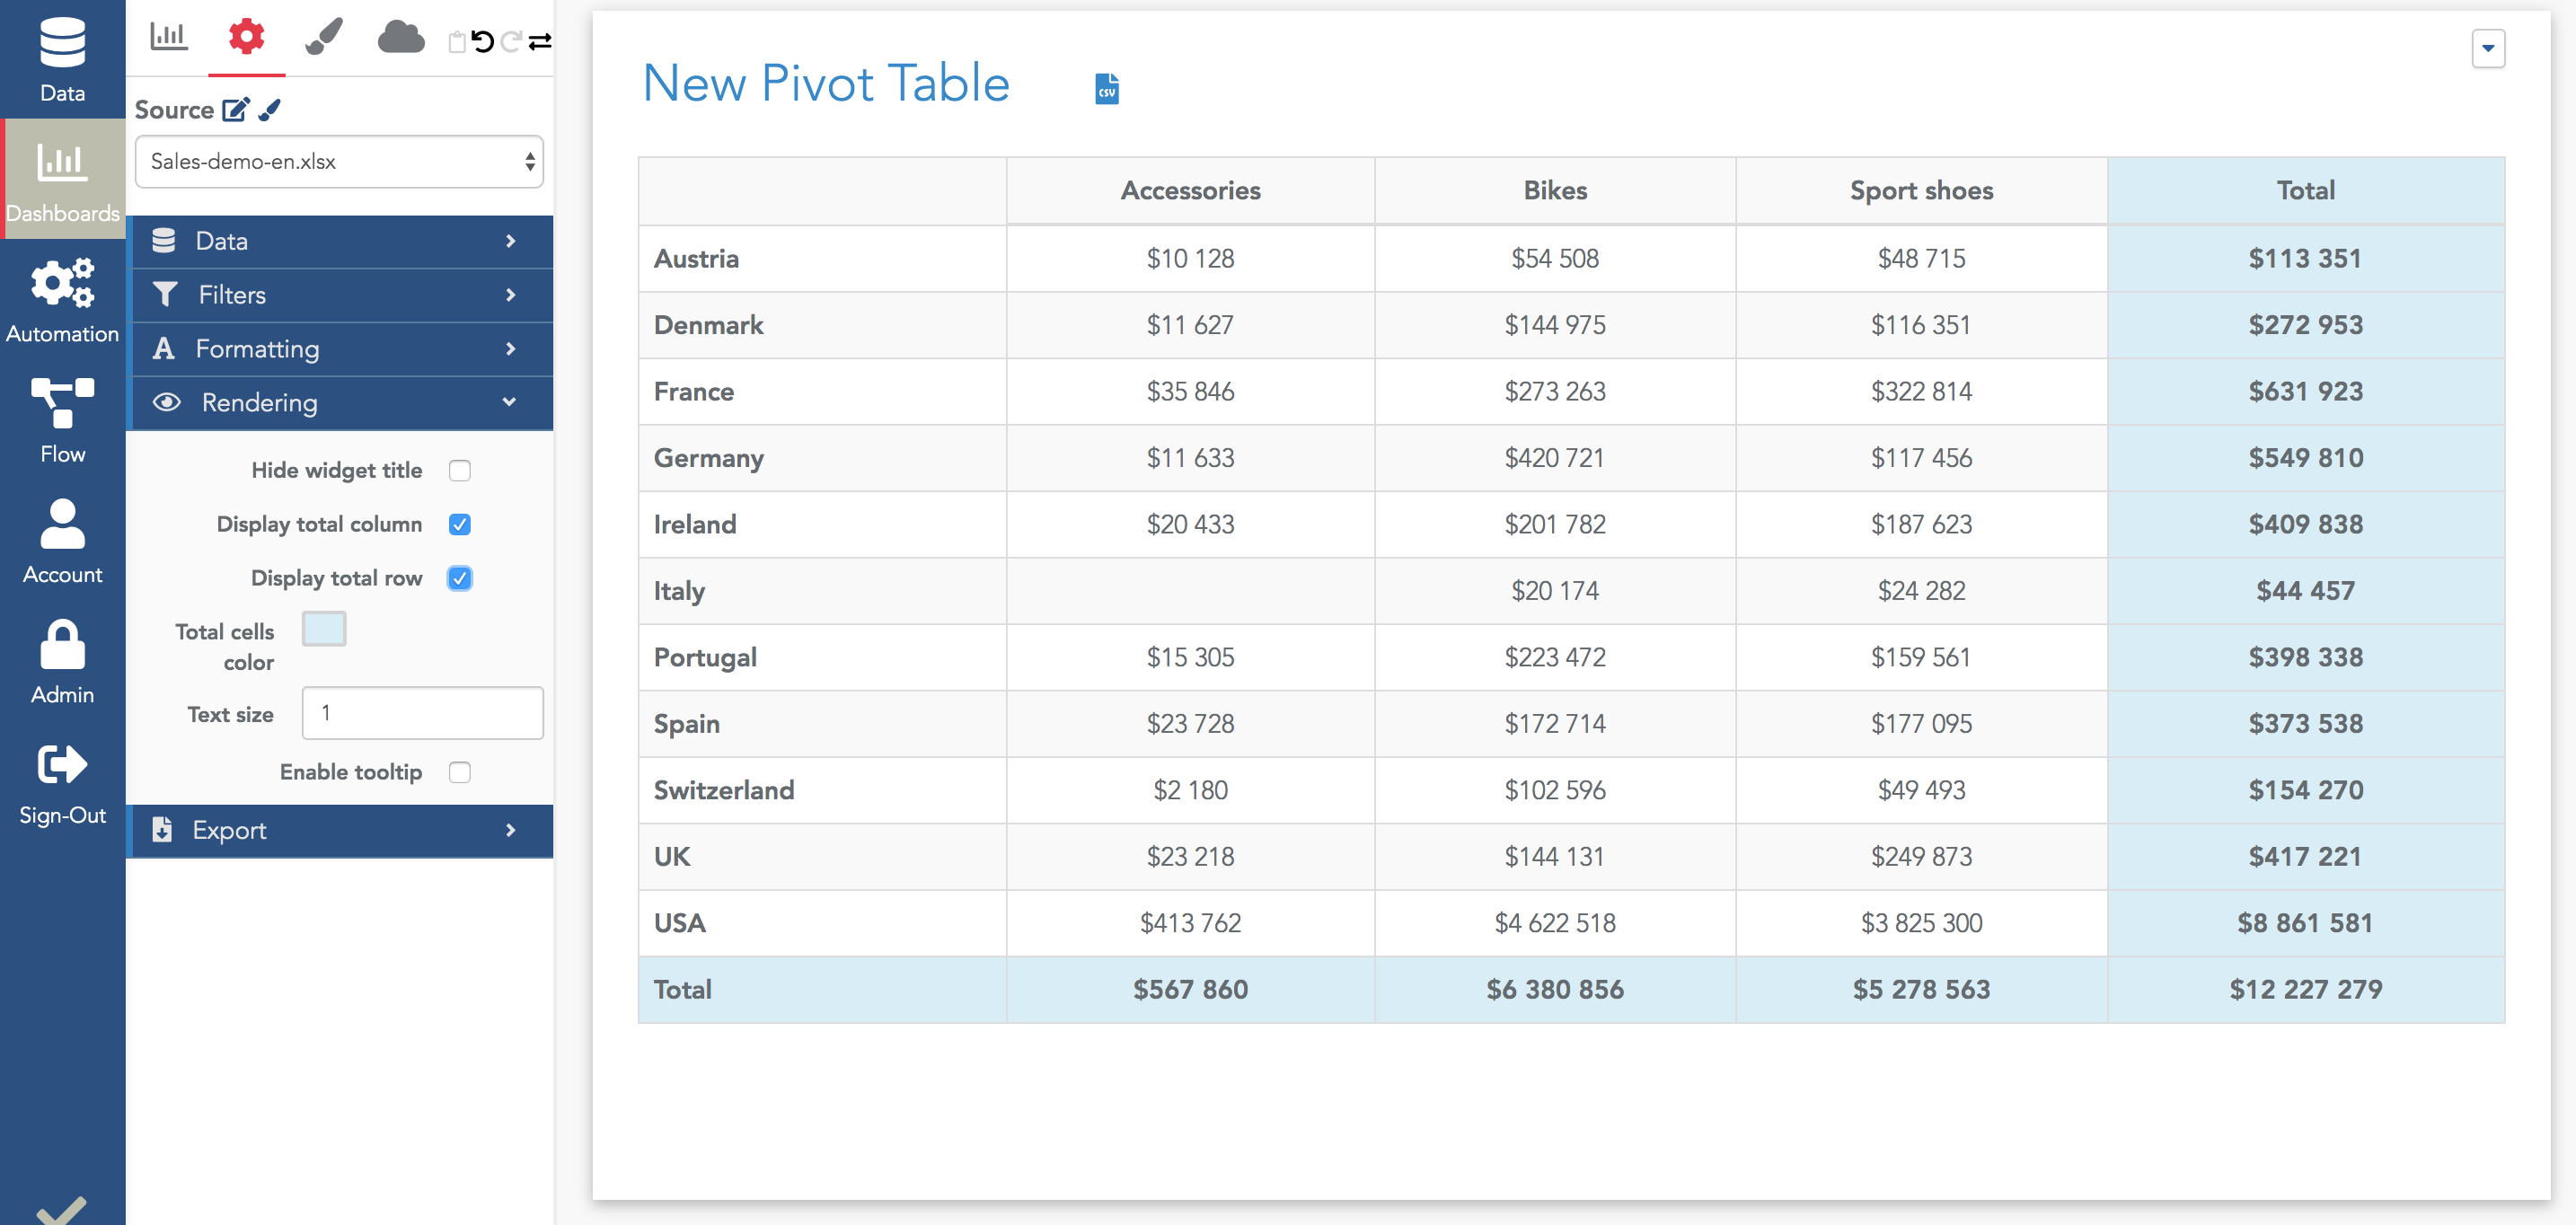The height and width of the screenshot is (1225, 2576).
Task: Click the clipboard paste icon
Action: 457,41
